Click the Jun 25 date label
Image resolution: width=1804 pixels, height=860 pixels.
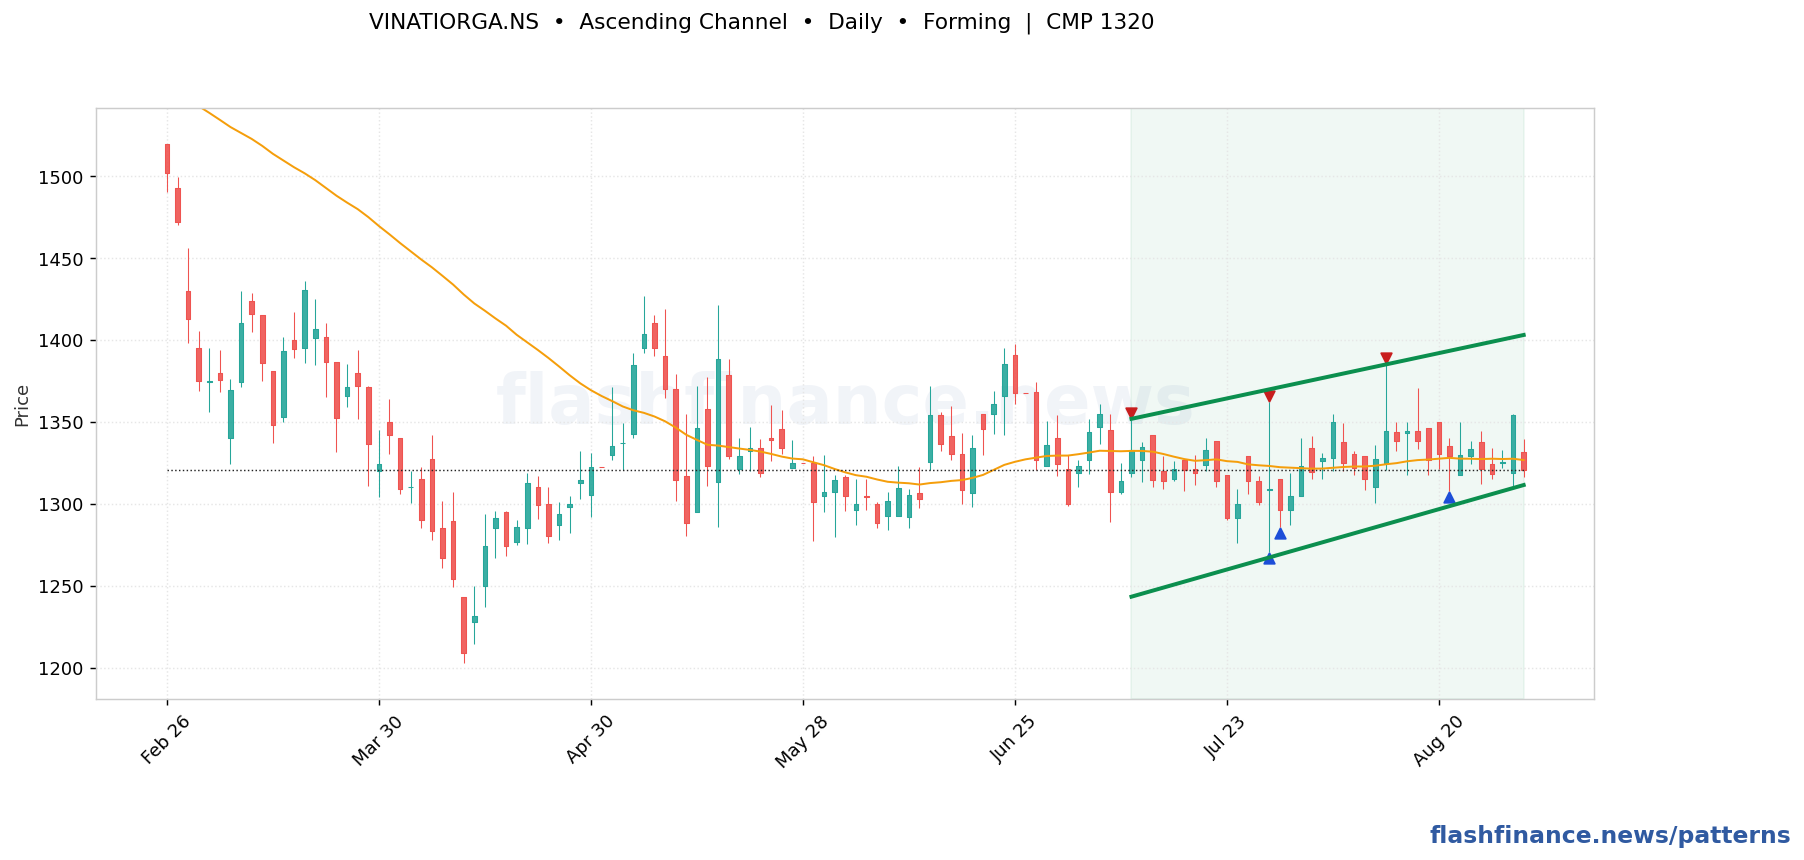point(1012,741)
